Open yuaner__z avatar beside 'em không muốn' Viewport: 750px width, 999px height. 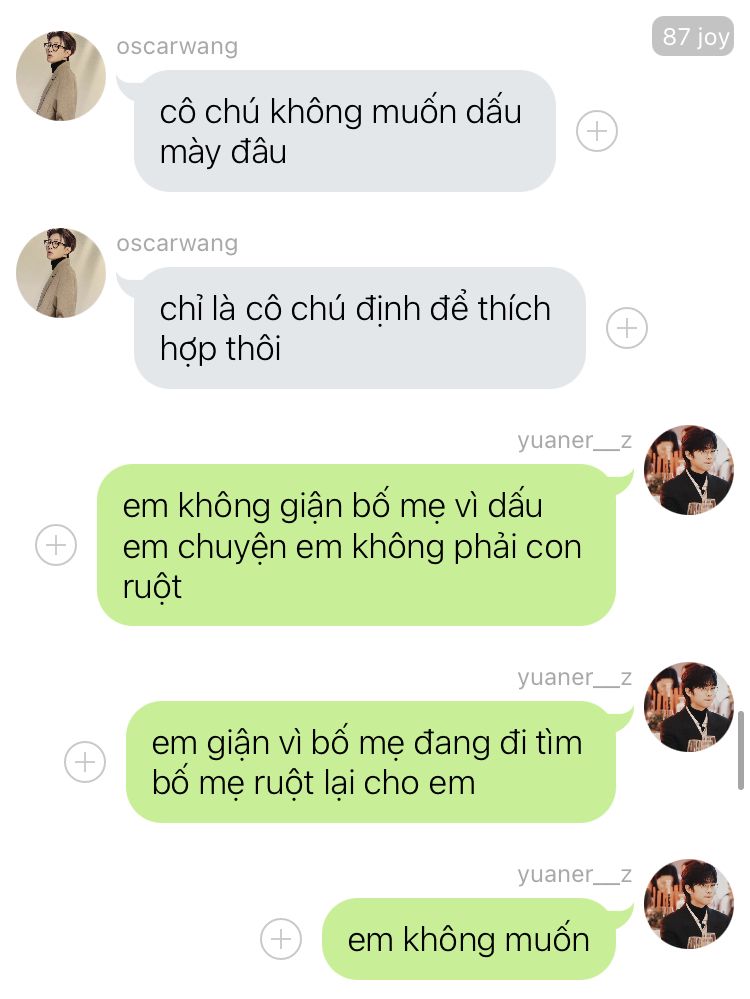point(689,903)
